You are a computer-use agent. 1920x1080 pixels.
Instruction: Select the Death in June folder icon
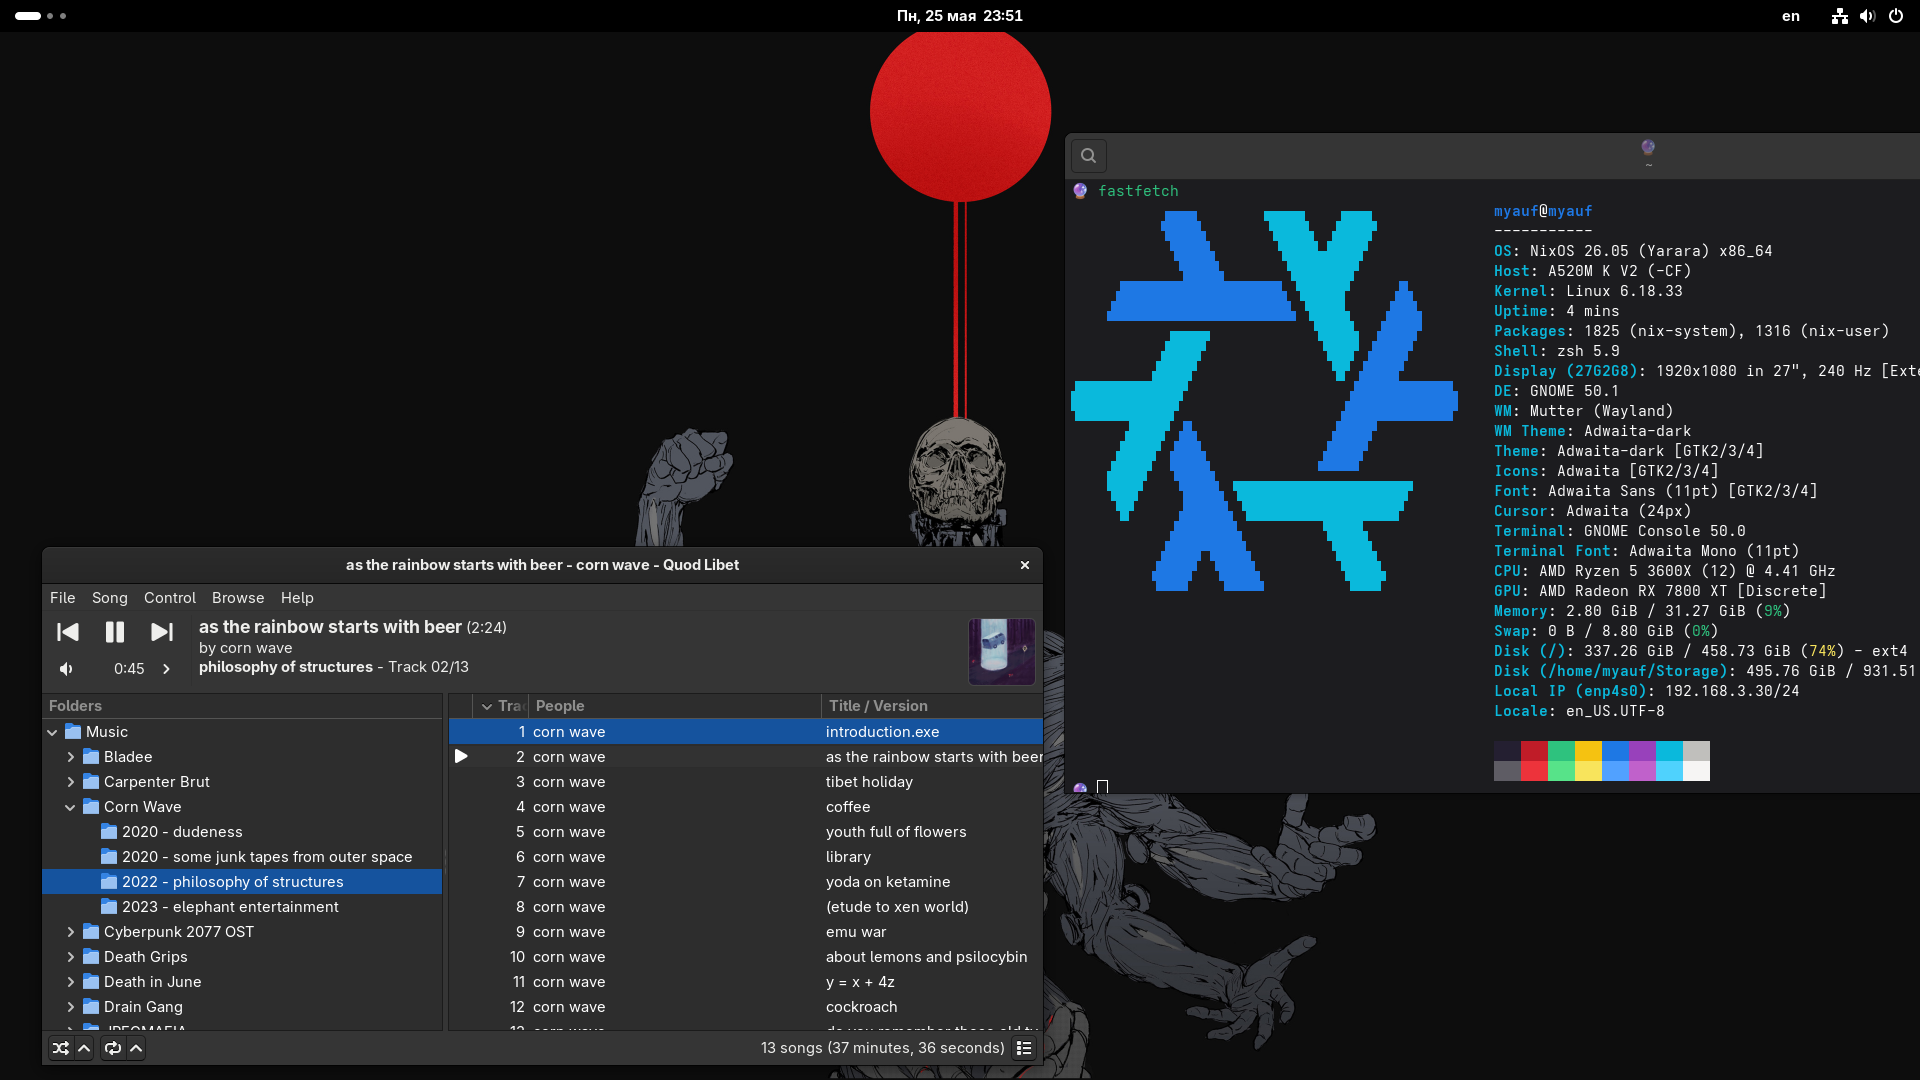pos(91,982)
